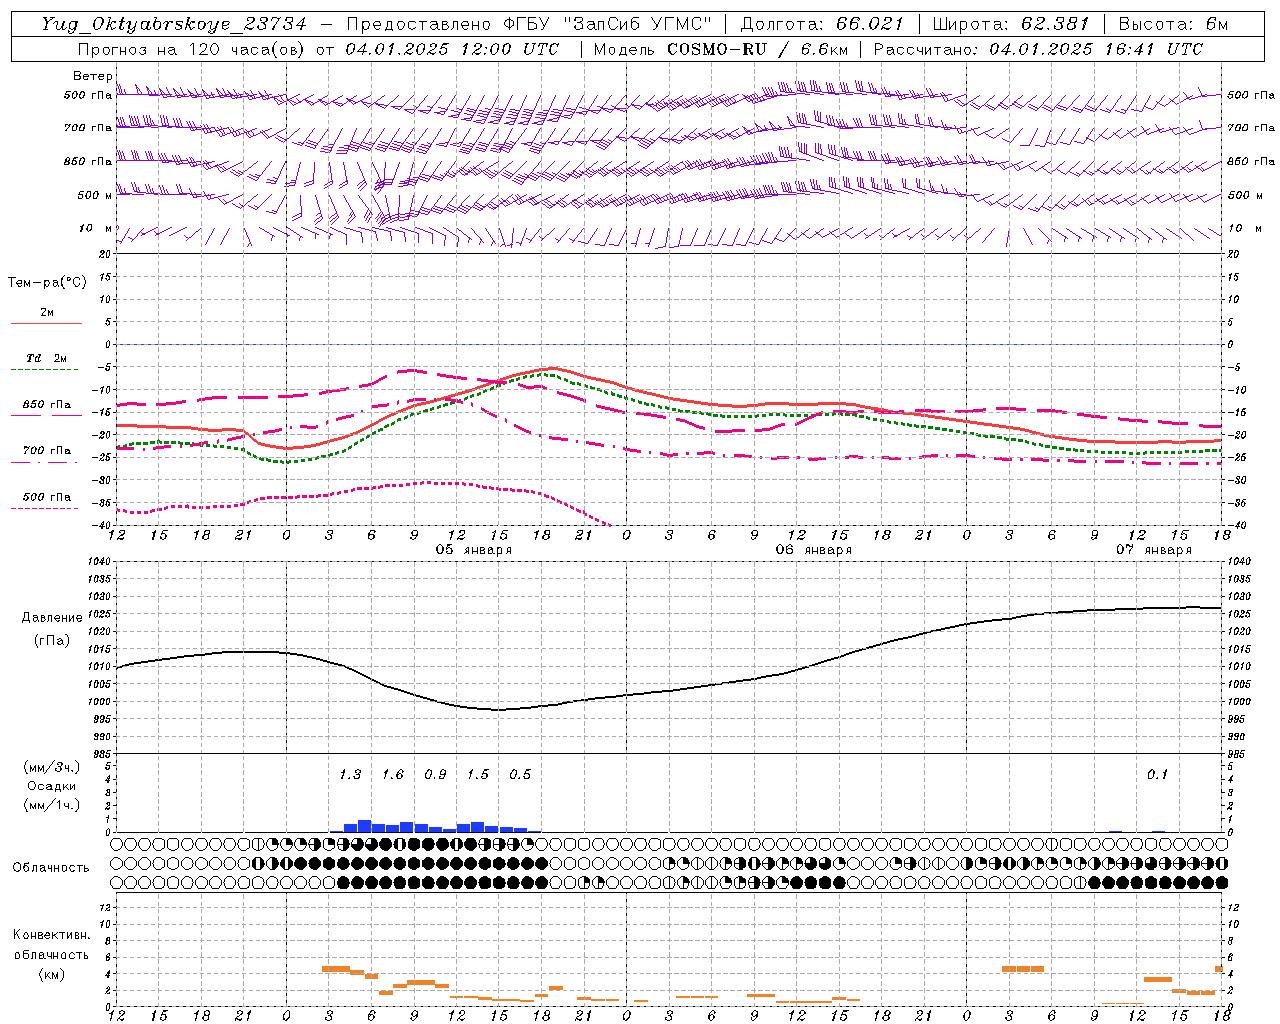Click the Ветер wind panel label
Viewport: 1280px width, 1024px height.
(x=92, y=76)
